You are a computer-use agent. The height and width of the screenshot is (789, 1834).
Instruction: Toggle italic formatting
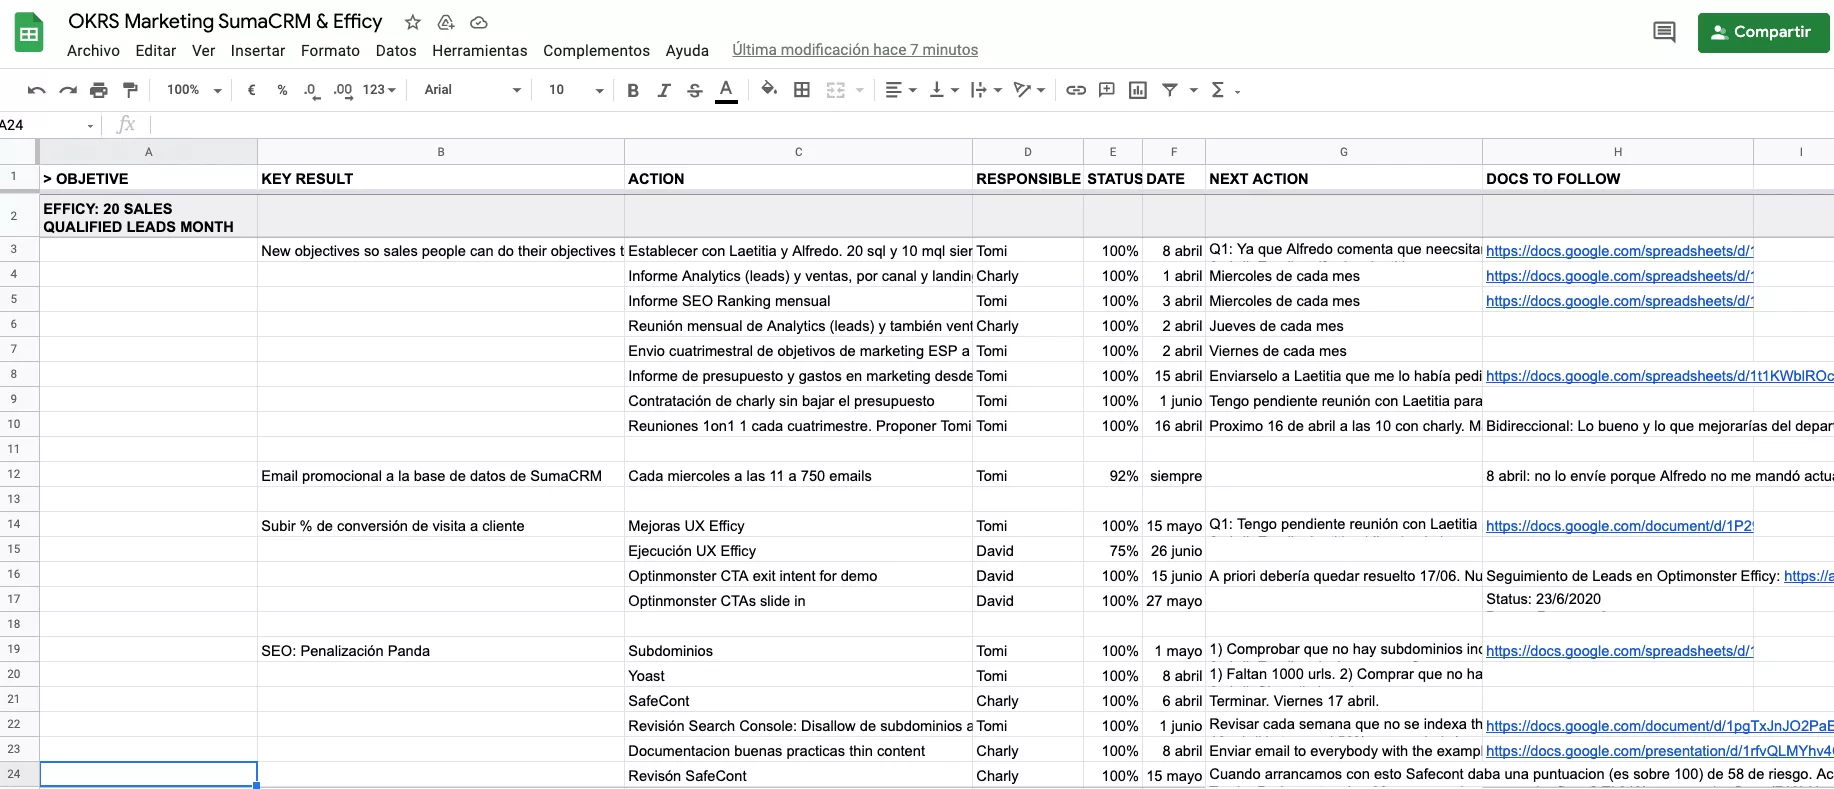(x=664, y=90)
